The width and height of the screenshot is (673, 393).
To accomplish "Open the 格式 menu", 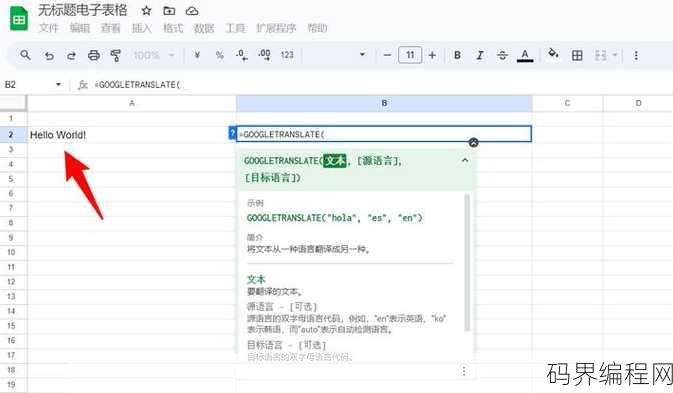I will pyautogui.click(x=173, y=28).
